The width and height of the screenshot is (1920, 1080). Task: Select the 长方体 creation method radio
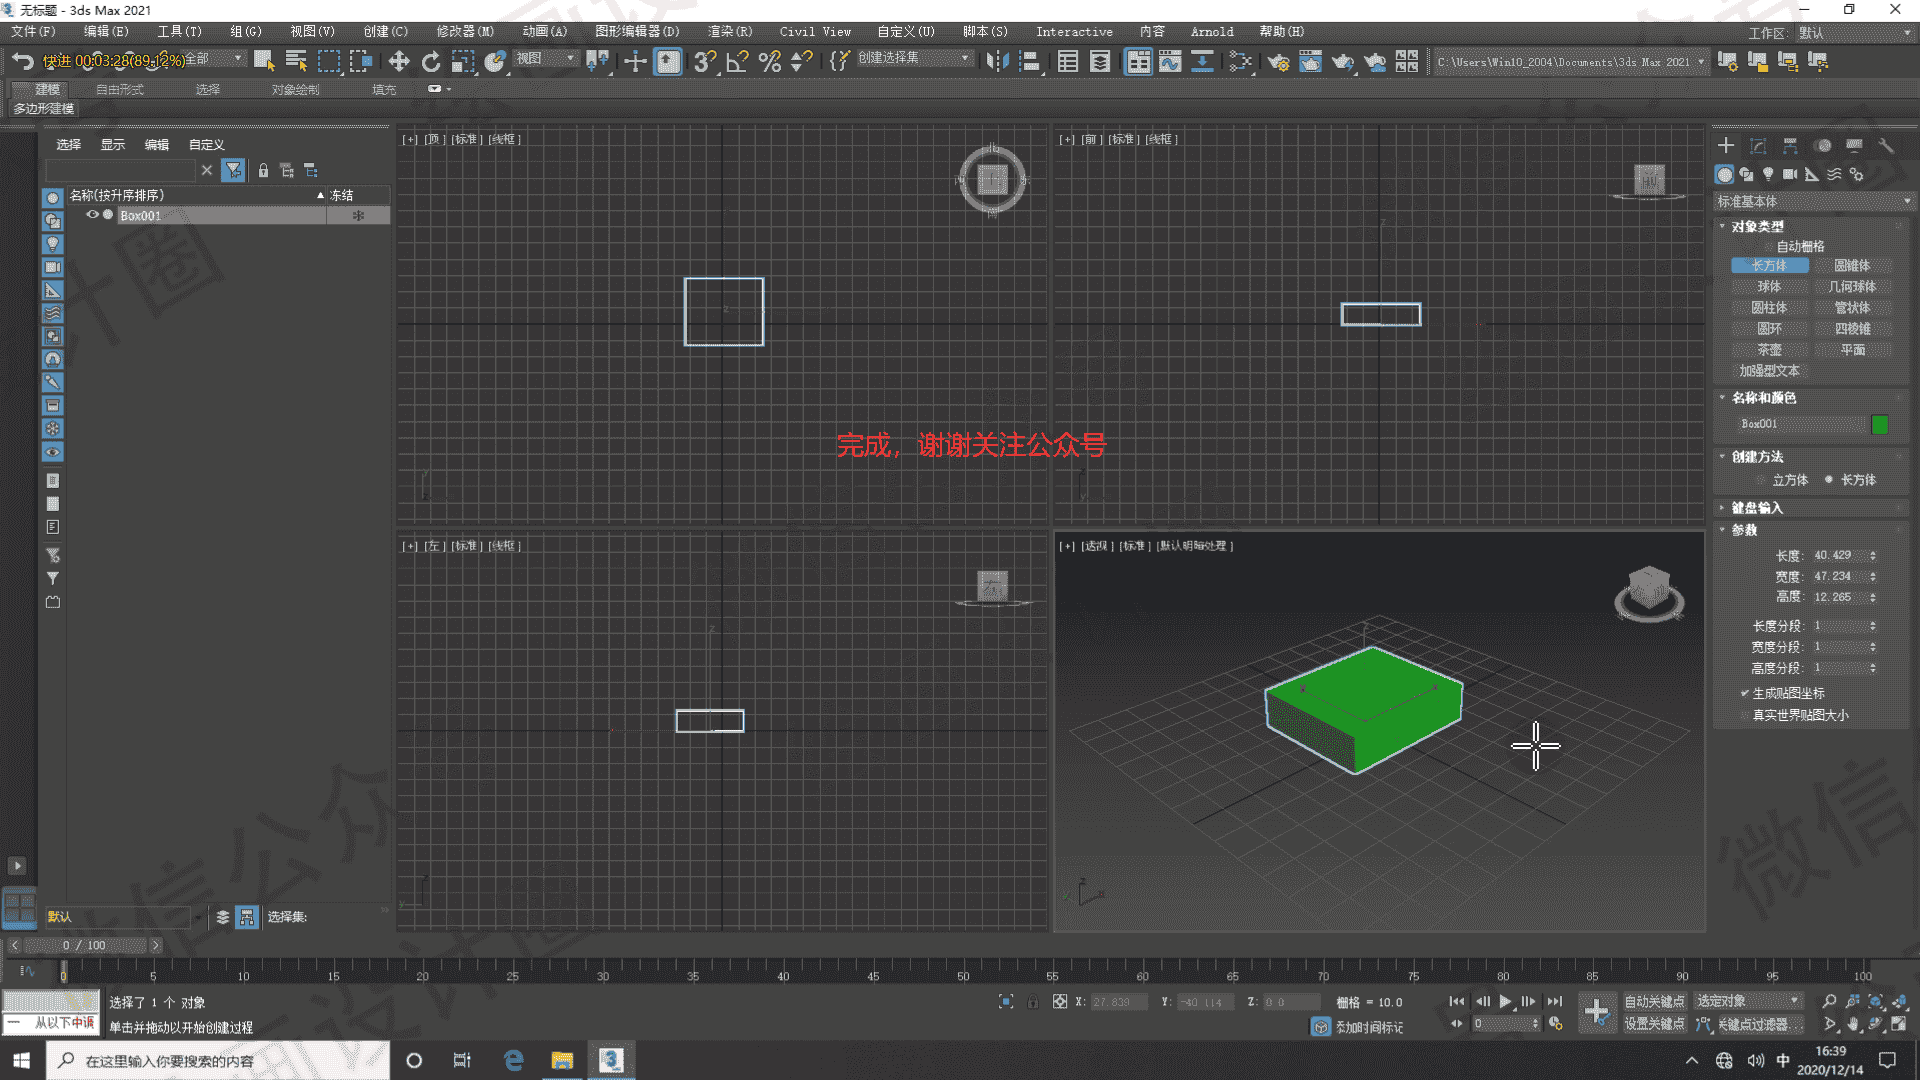pos(1829,480)
